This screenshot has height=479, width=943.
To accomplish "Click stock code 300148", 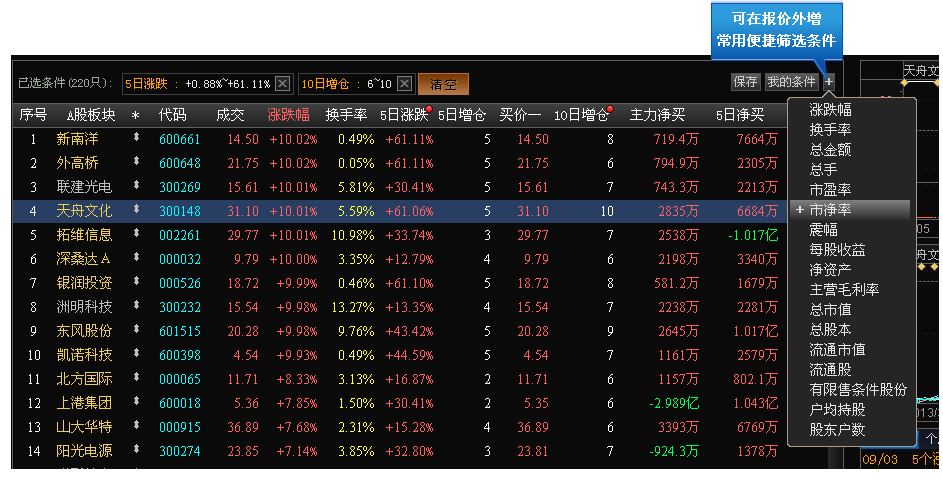I will [180, 211].
